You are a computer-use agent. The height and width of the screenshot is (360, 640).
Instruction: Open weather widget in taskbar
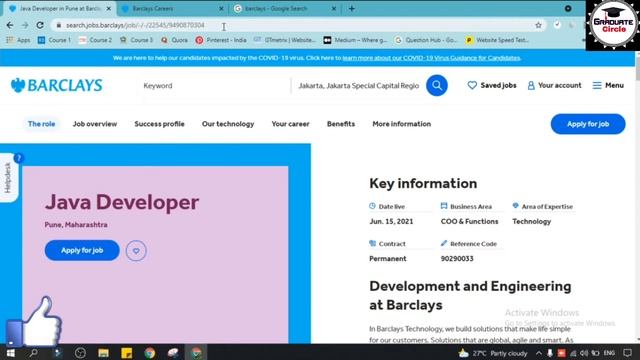pyautogui.click(x=493, y=353)
